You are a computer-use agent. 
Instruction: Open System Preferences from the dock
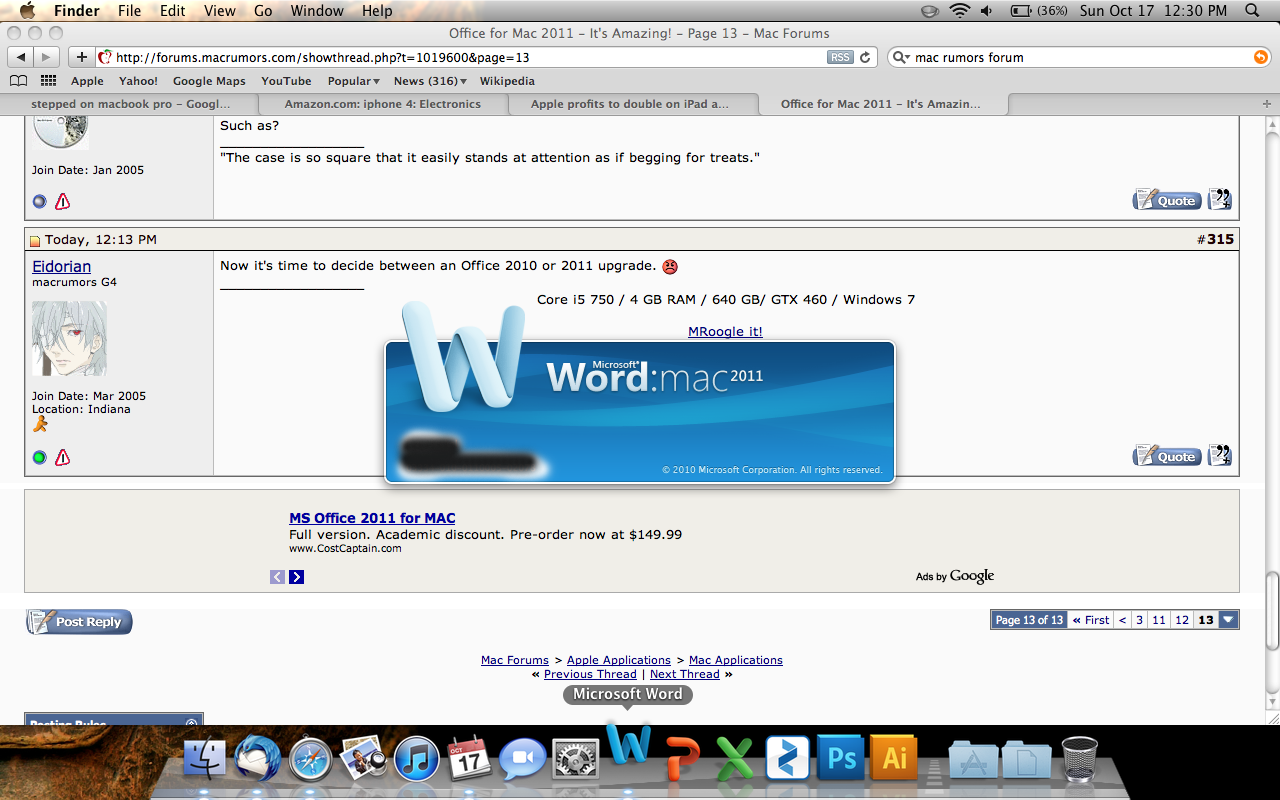[575, 759]
